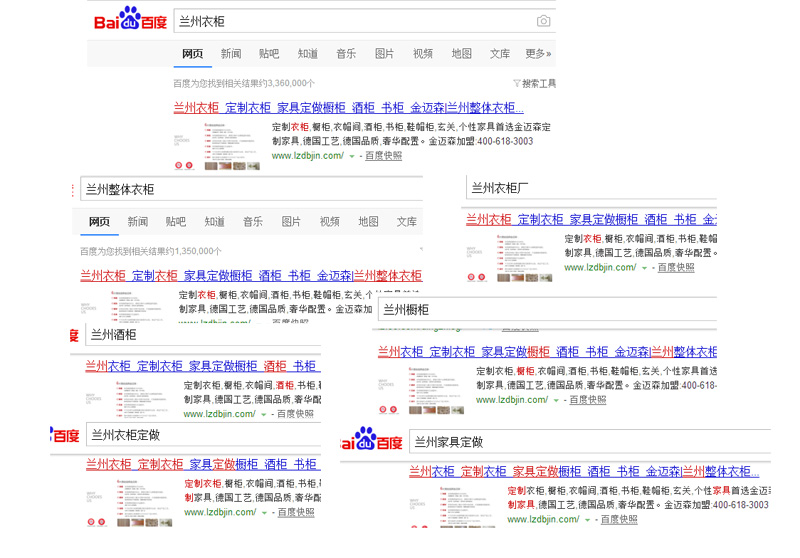Click the result thumbnail under 兰州酒柜 search

click(x=129, y=399)
